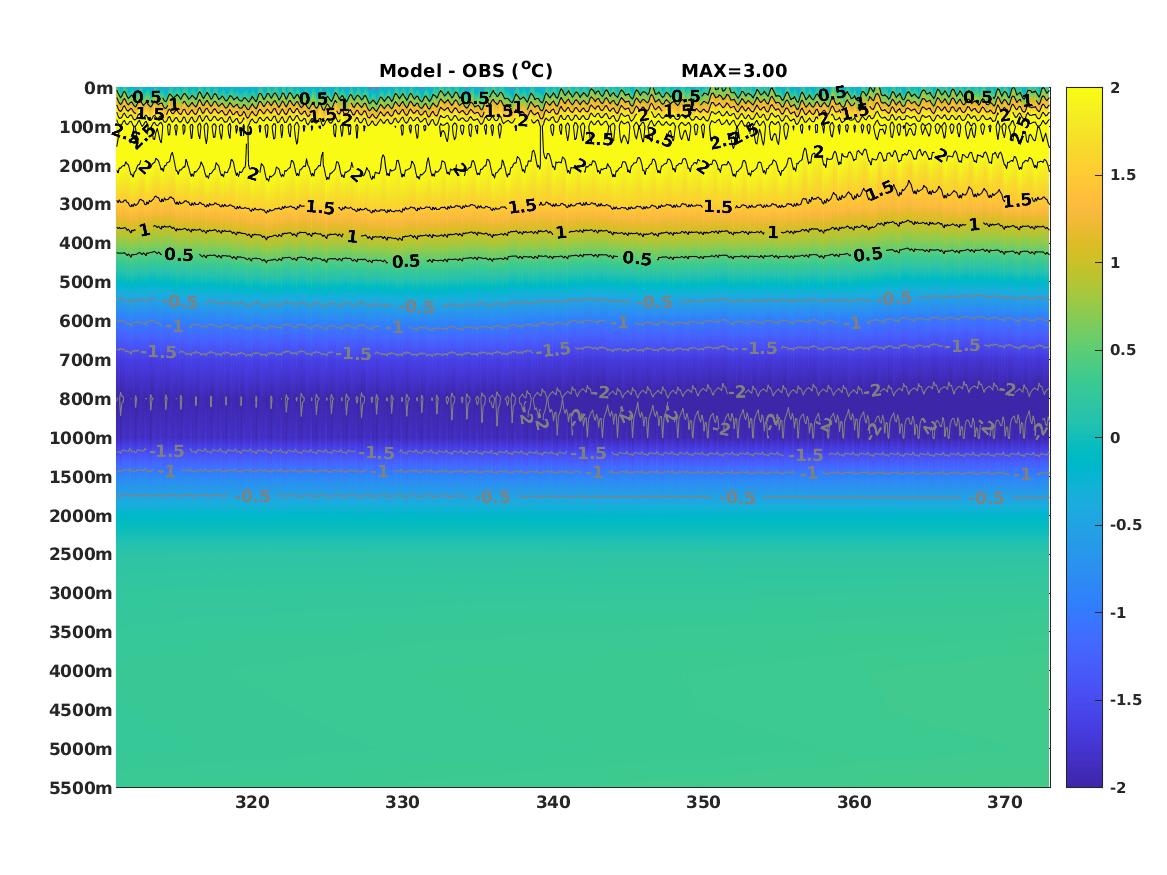The width and height of the screenshot is (1167, 875).
Task: Select the '340' x-axis tick label
Action: (554, 802)
